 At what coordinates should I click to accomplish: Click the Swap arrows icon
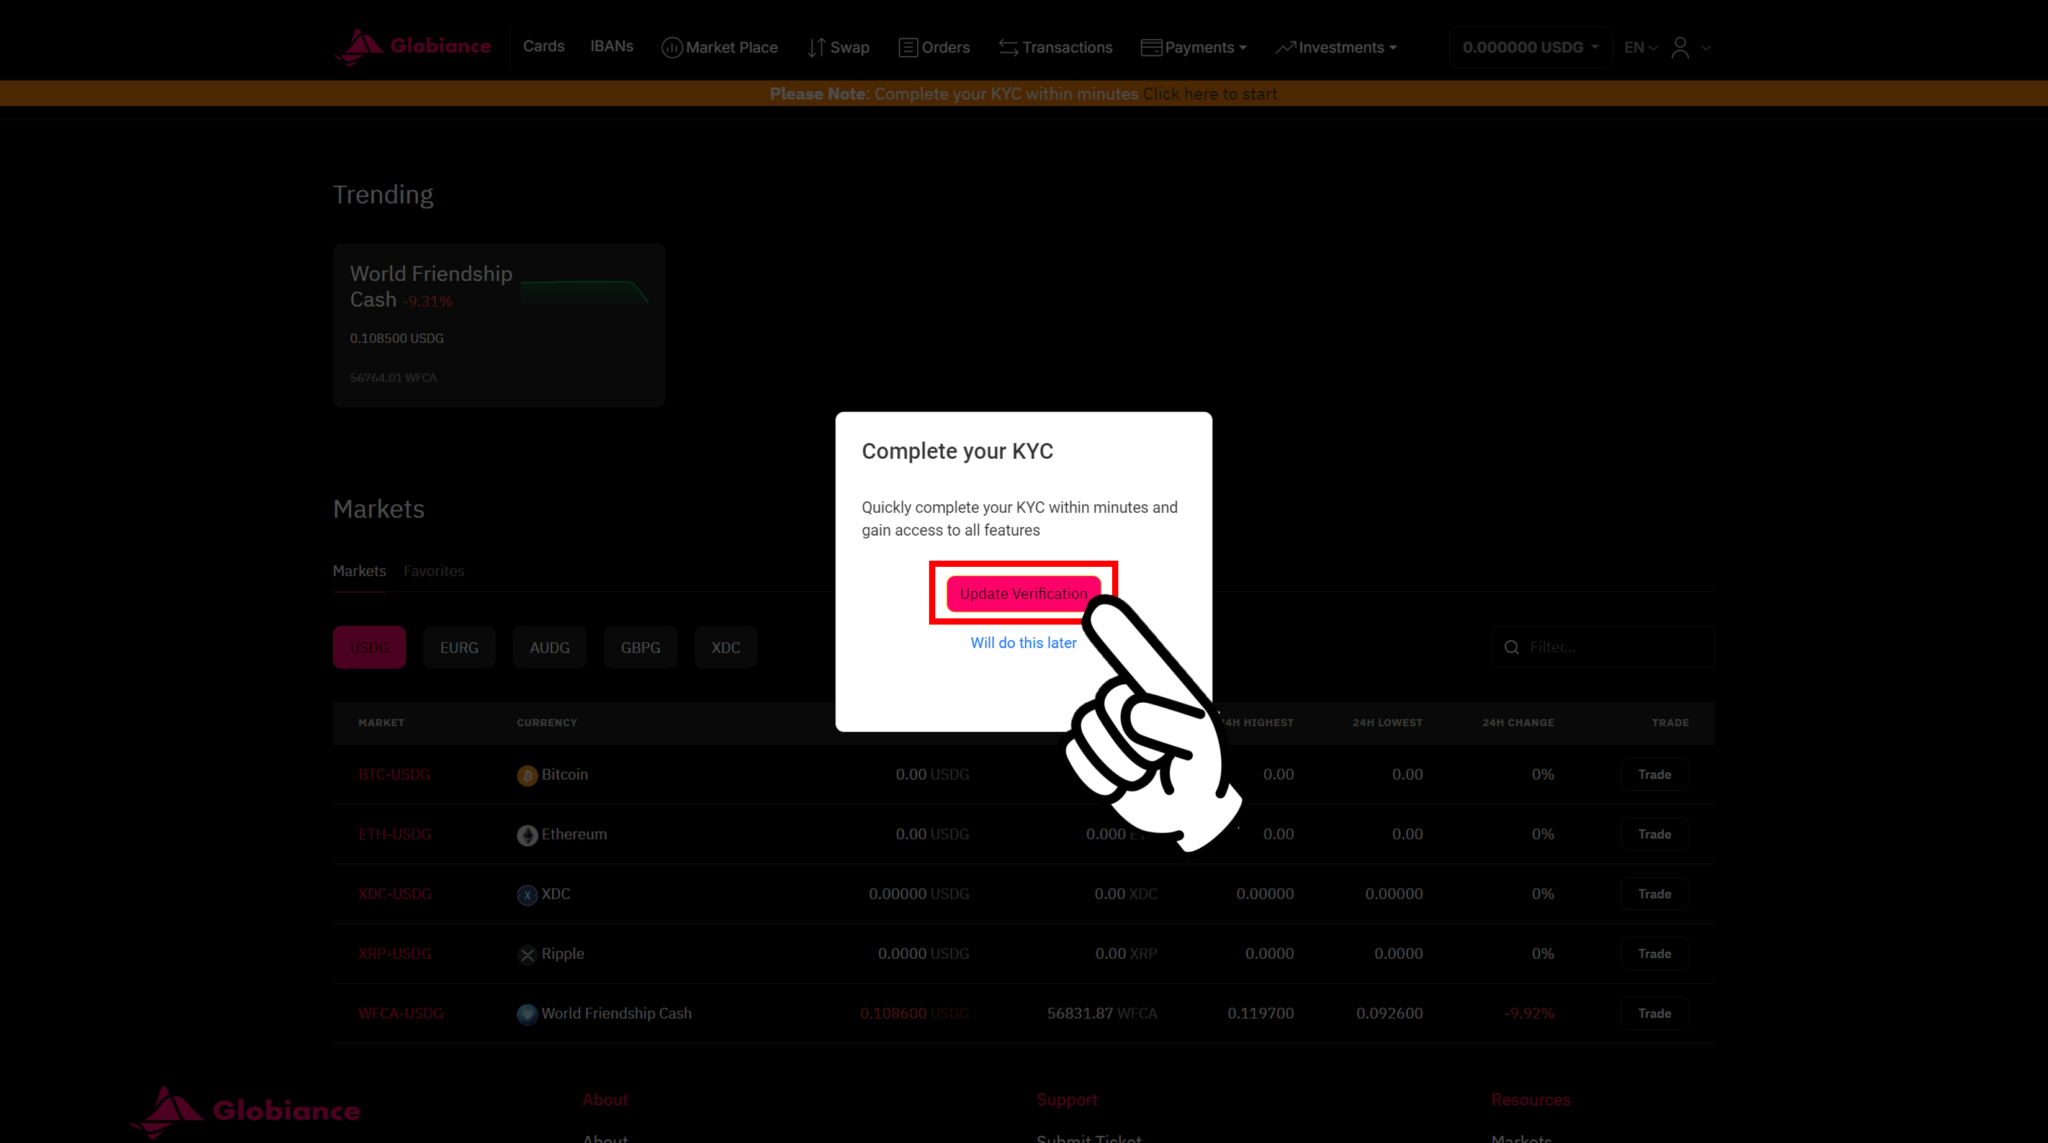coord(816,47)
